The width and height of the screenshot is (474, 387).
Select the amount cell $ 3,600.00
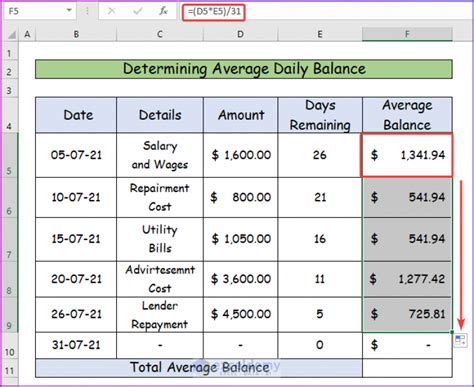[x=240, y=279]
